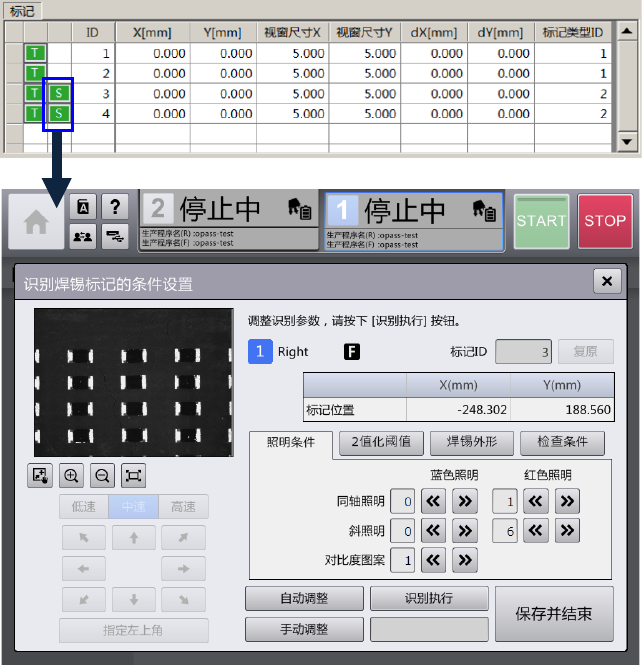Click 识别执行 button
The image size is (642, 665).
pyautogui.click(x=429, y=598)
